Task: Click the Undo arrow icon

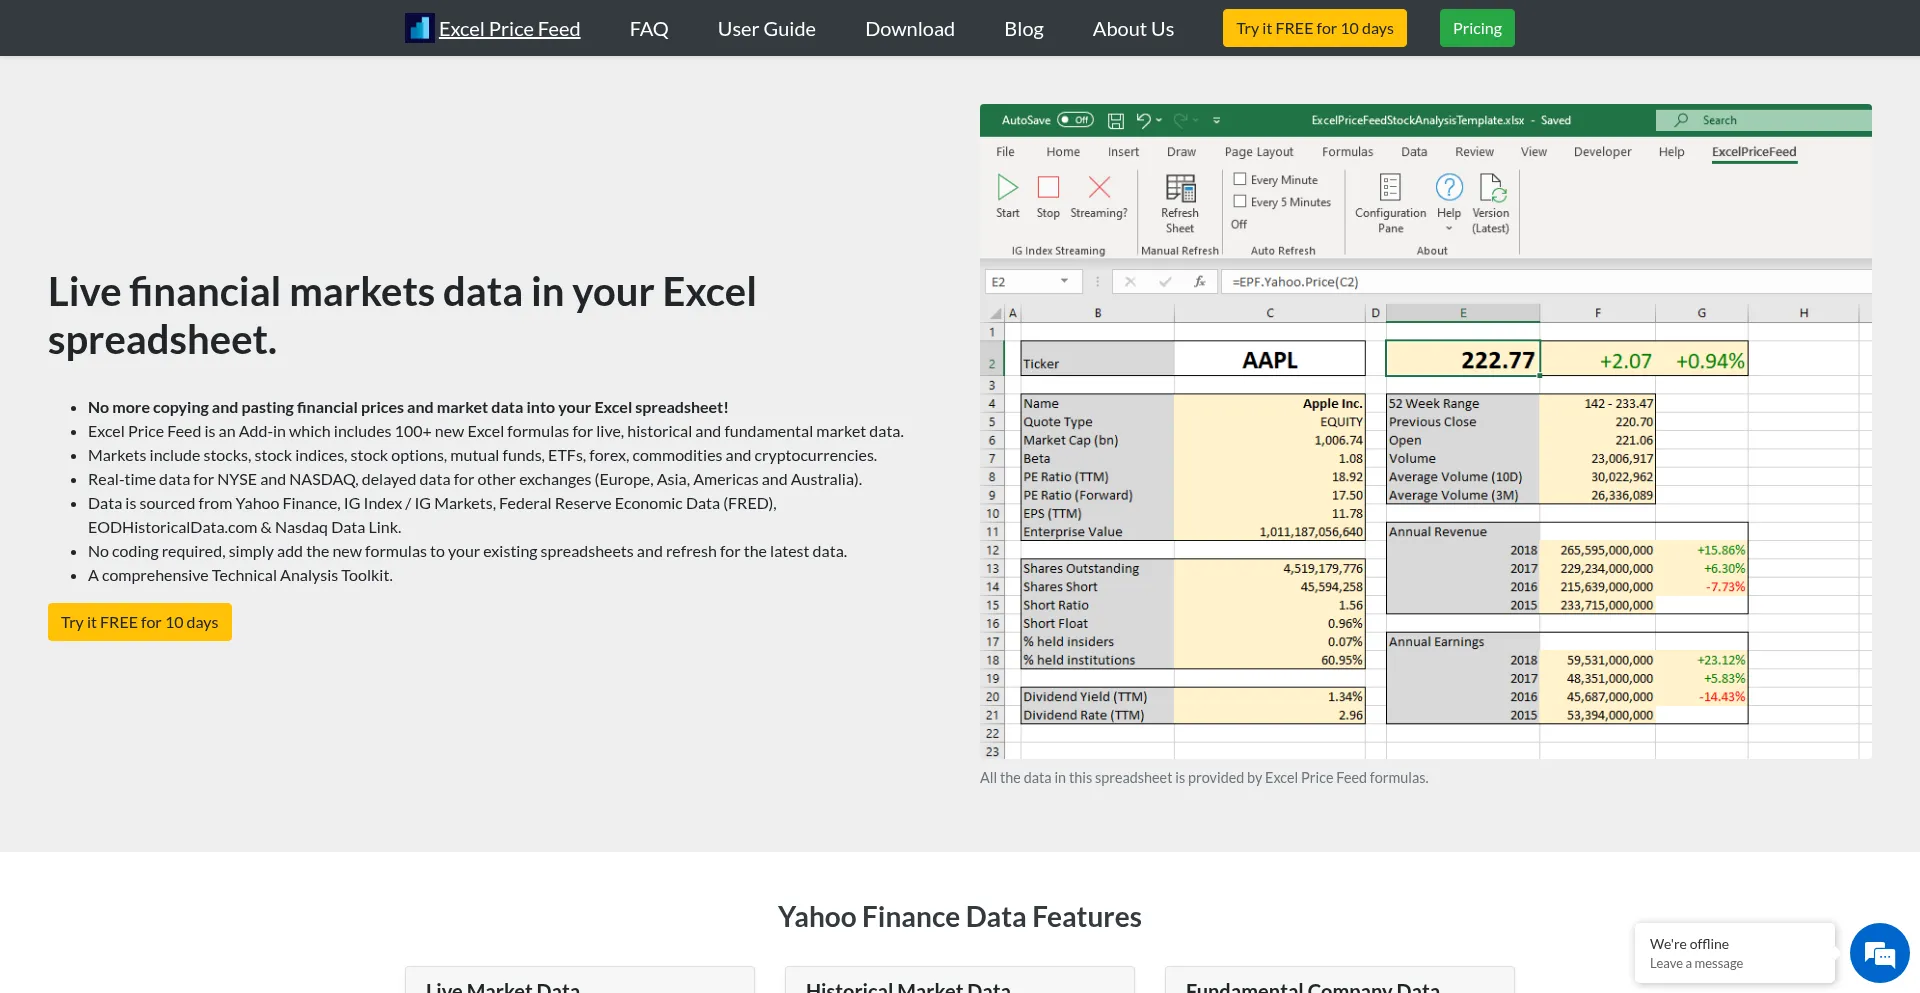Action: pyautogui.click(x=1143, y=120)
